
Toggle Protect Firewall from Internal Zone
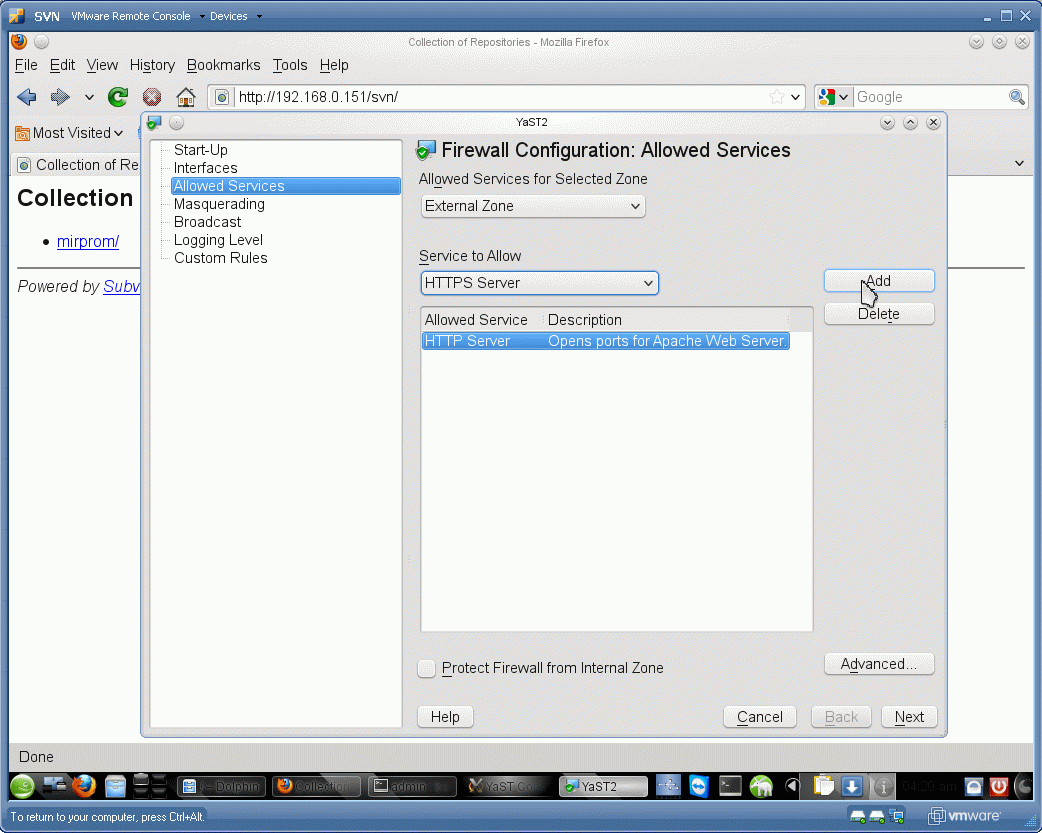click(427, 668)
